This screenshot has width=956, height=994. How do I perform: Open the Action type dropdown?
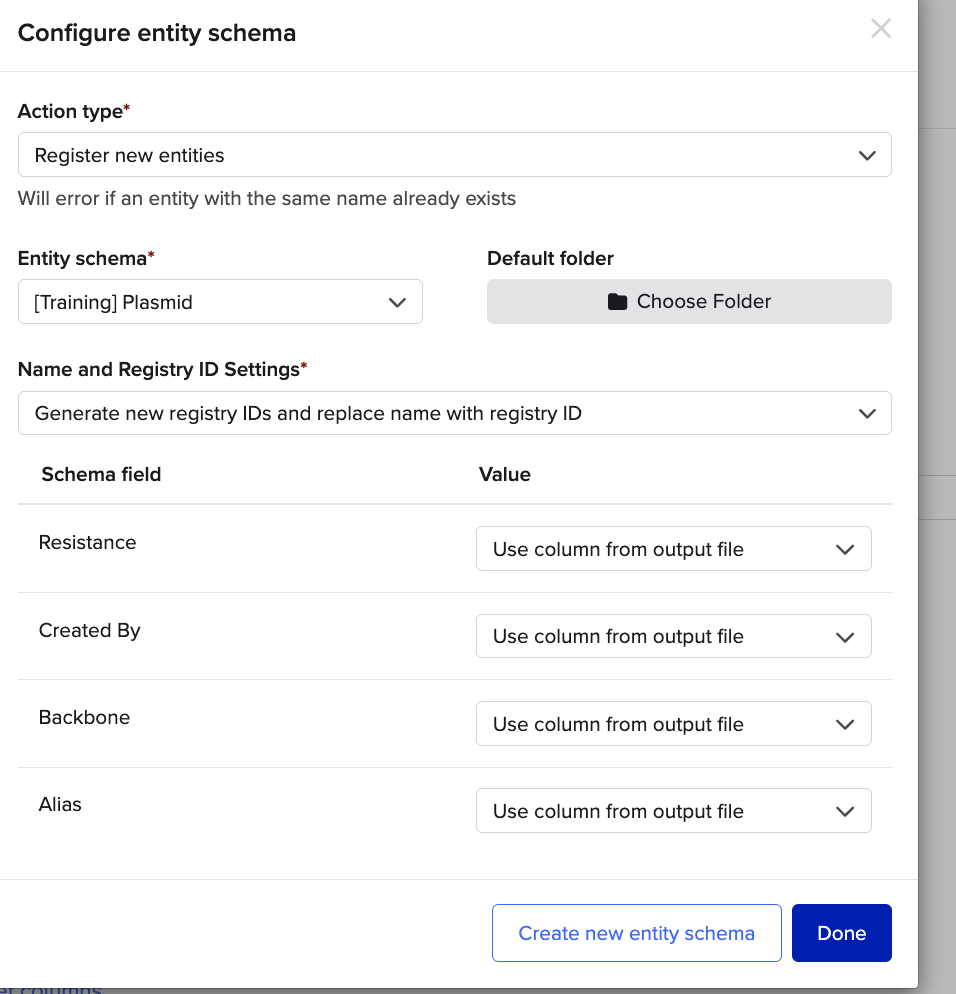(454, 155)
